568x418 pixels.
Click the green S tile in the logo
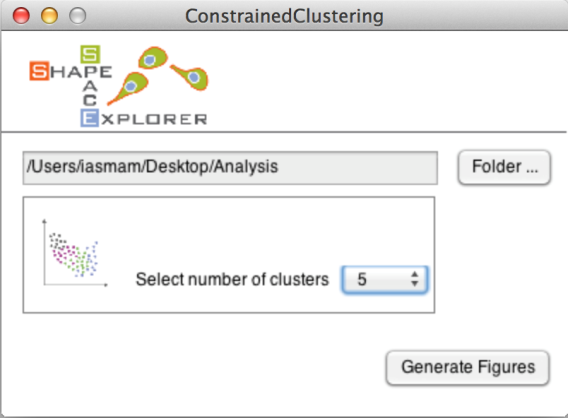[x=90, y=54]
